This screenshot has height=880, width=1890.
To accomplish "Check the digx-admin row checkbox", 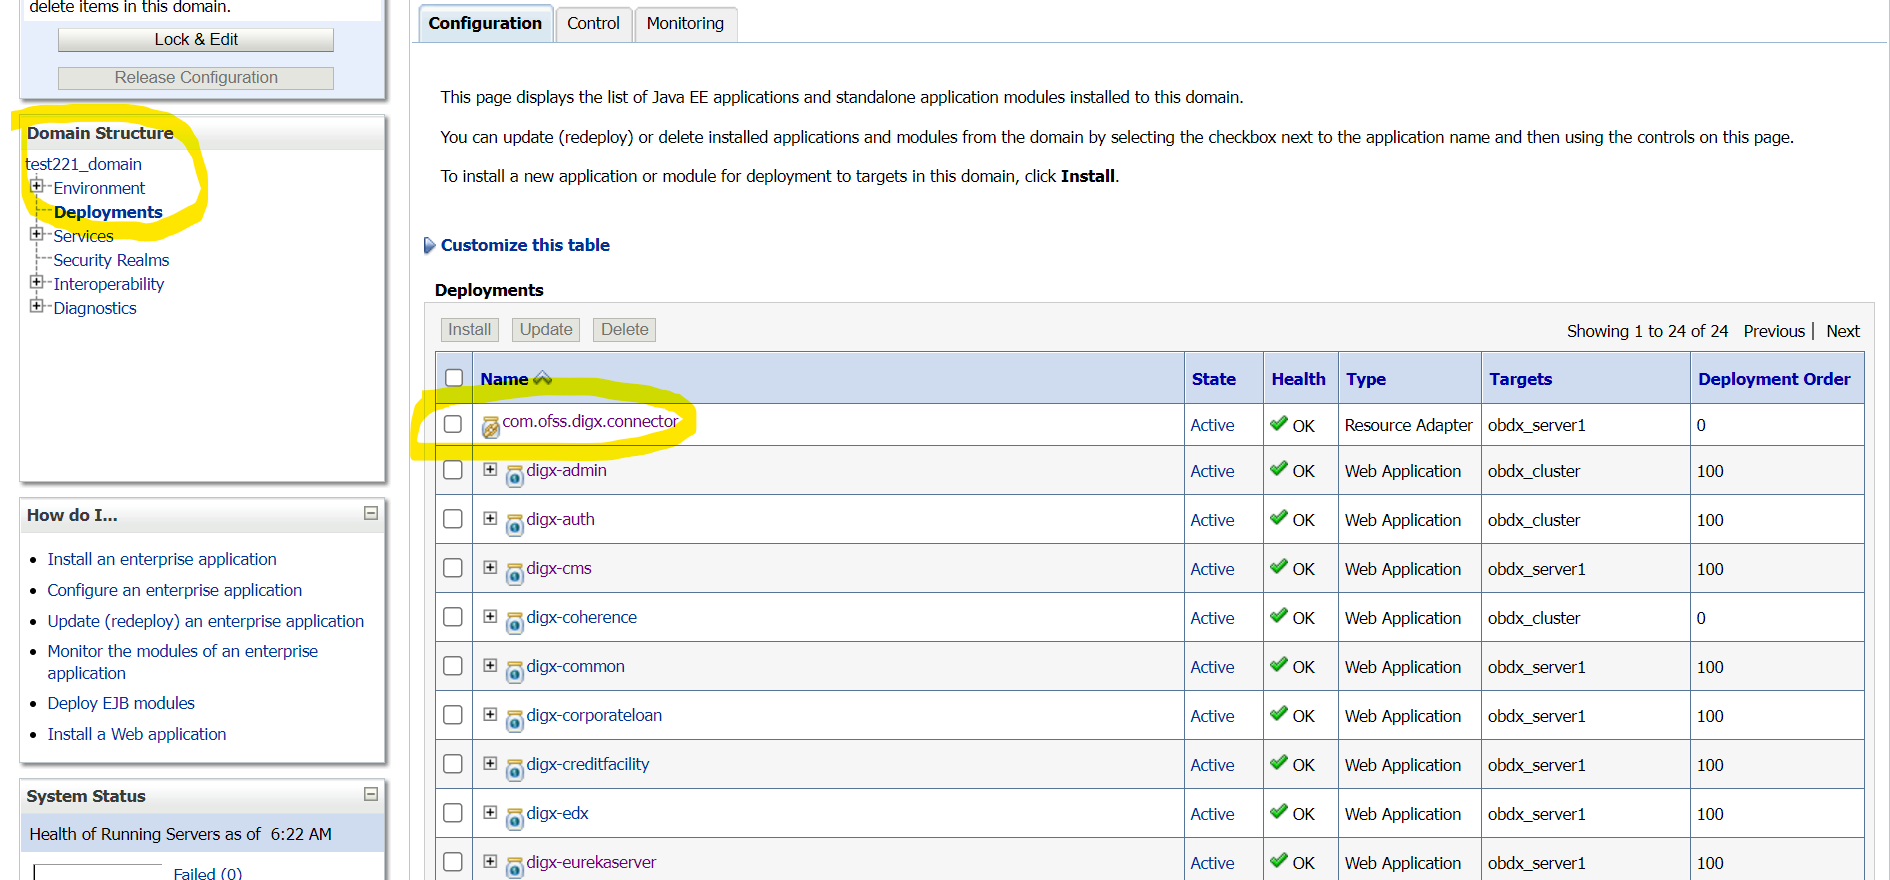I will pos(453,470).
